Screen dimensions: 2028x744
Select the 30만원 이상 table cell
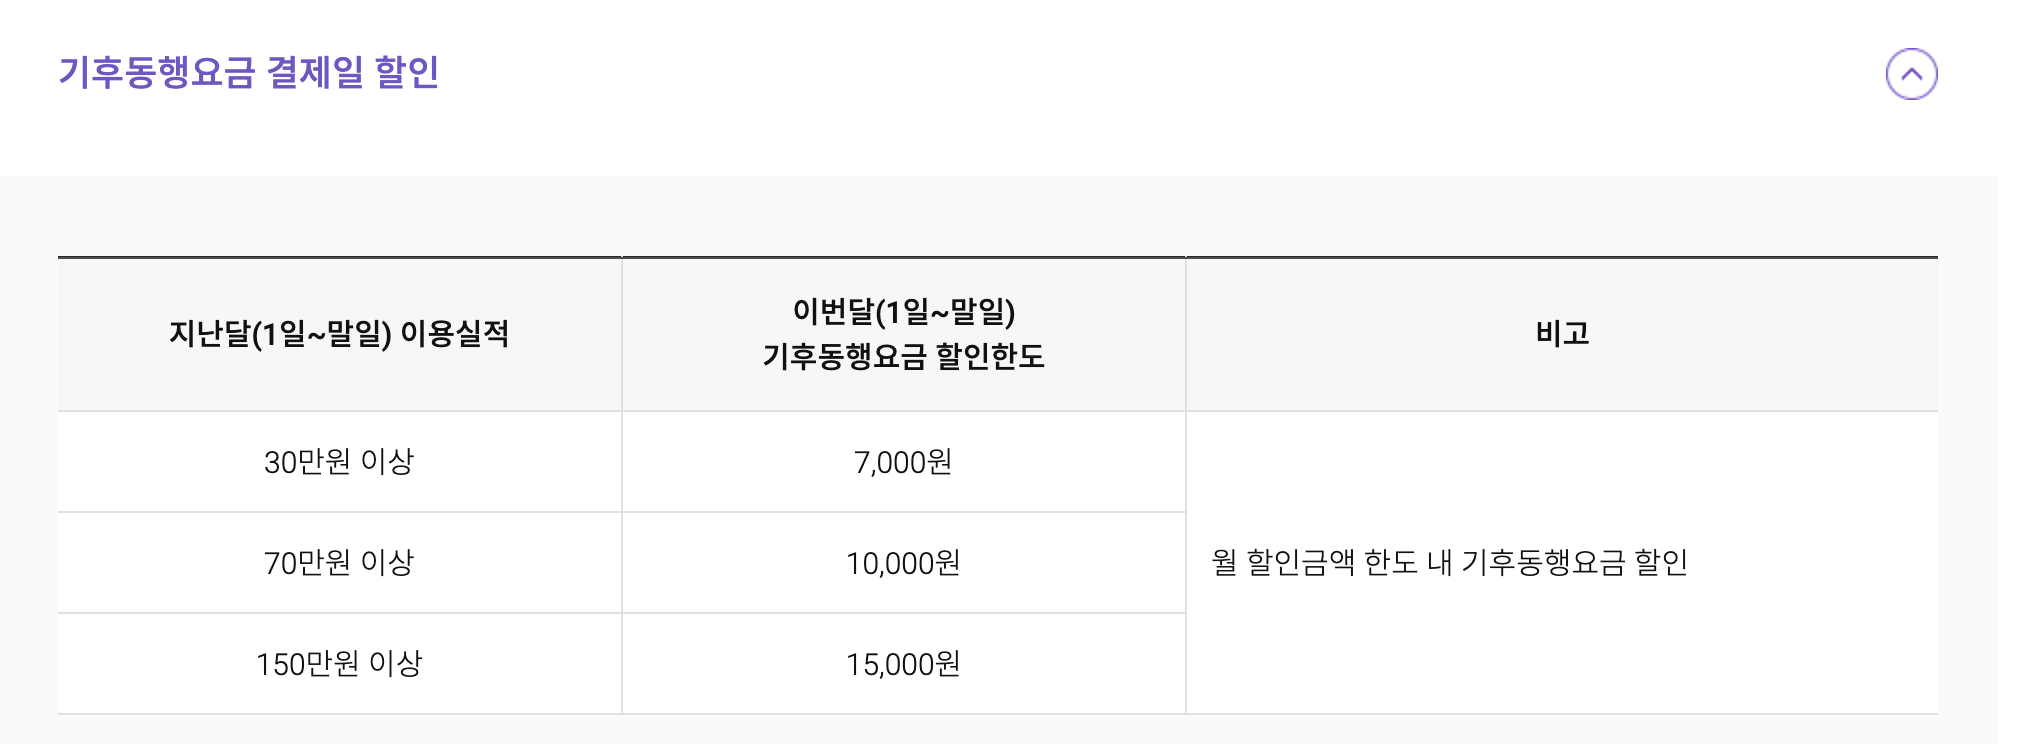[x=340, y=462]
